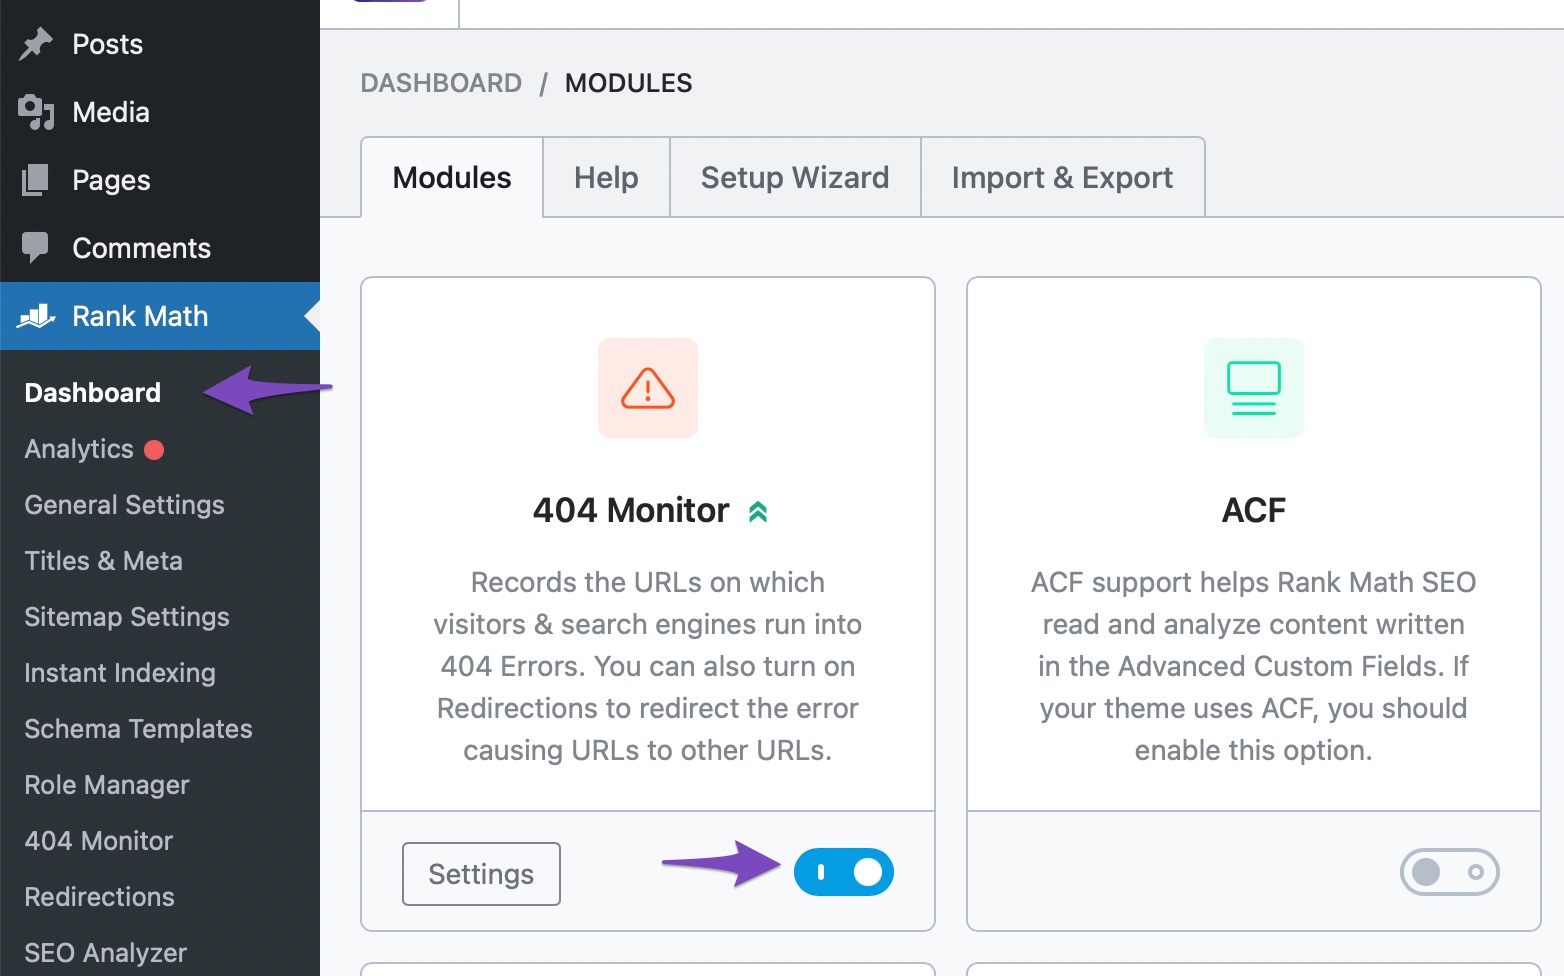Click the Posts pushpin icon

pyautogui.click(x=36, y=42)
